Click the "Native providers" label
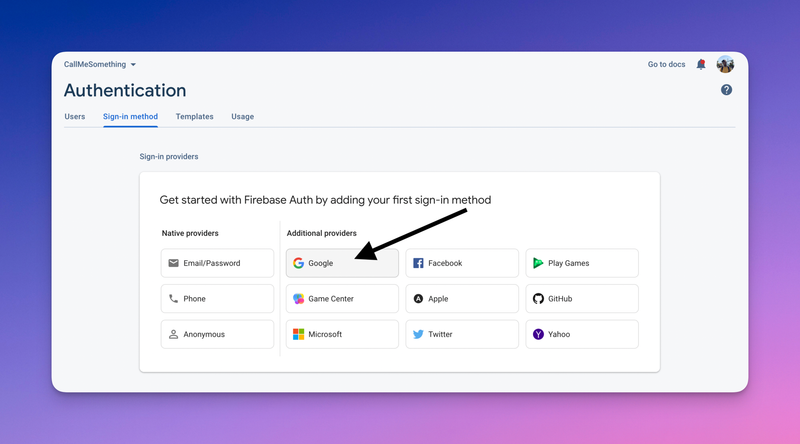This screenshot has height=444, width=800. (x=190, y=233)
